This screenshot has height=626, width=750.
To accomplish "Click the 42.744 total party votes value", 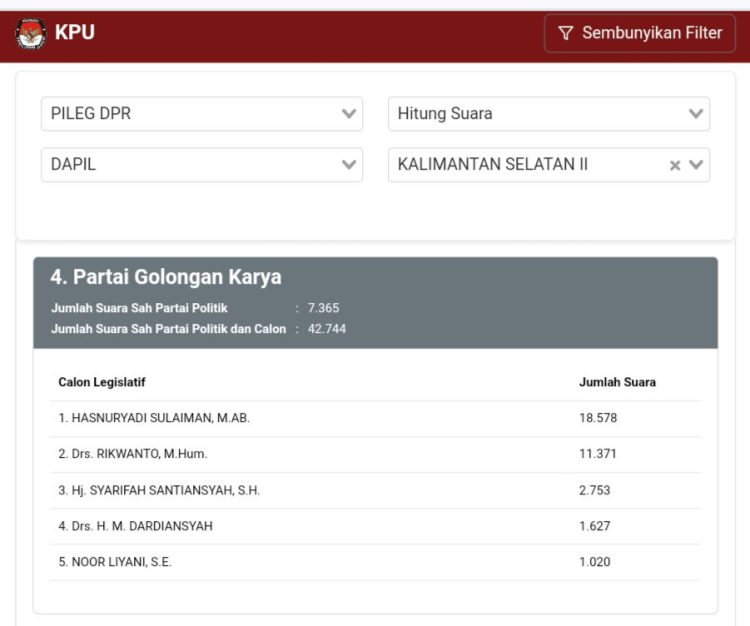I will (327, 329).
